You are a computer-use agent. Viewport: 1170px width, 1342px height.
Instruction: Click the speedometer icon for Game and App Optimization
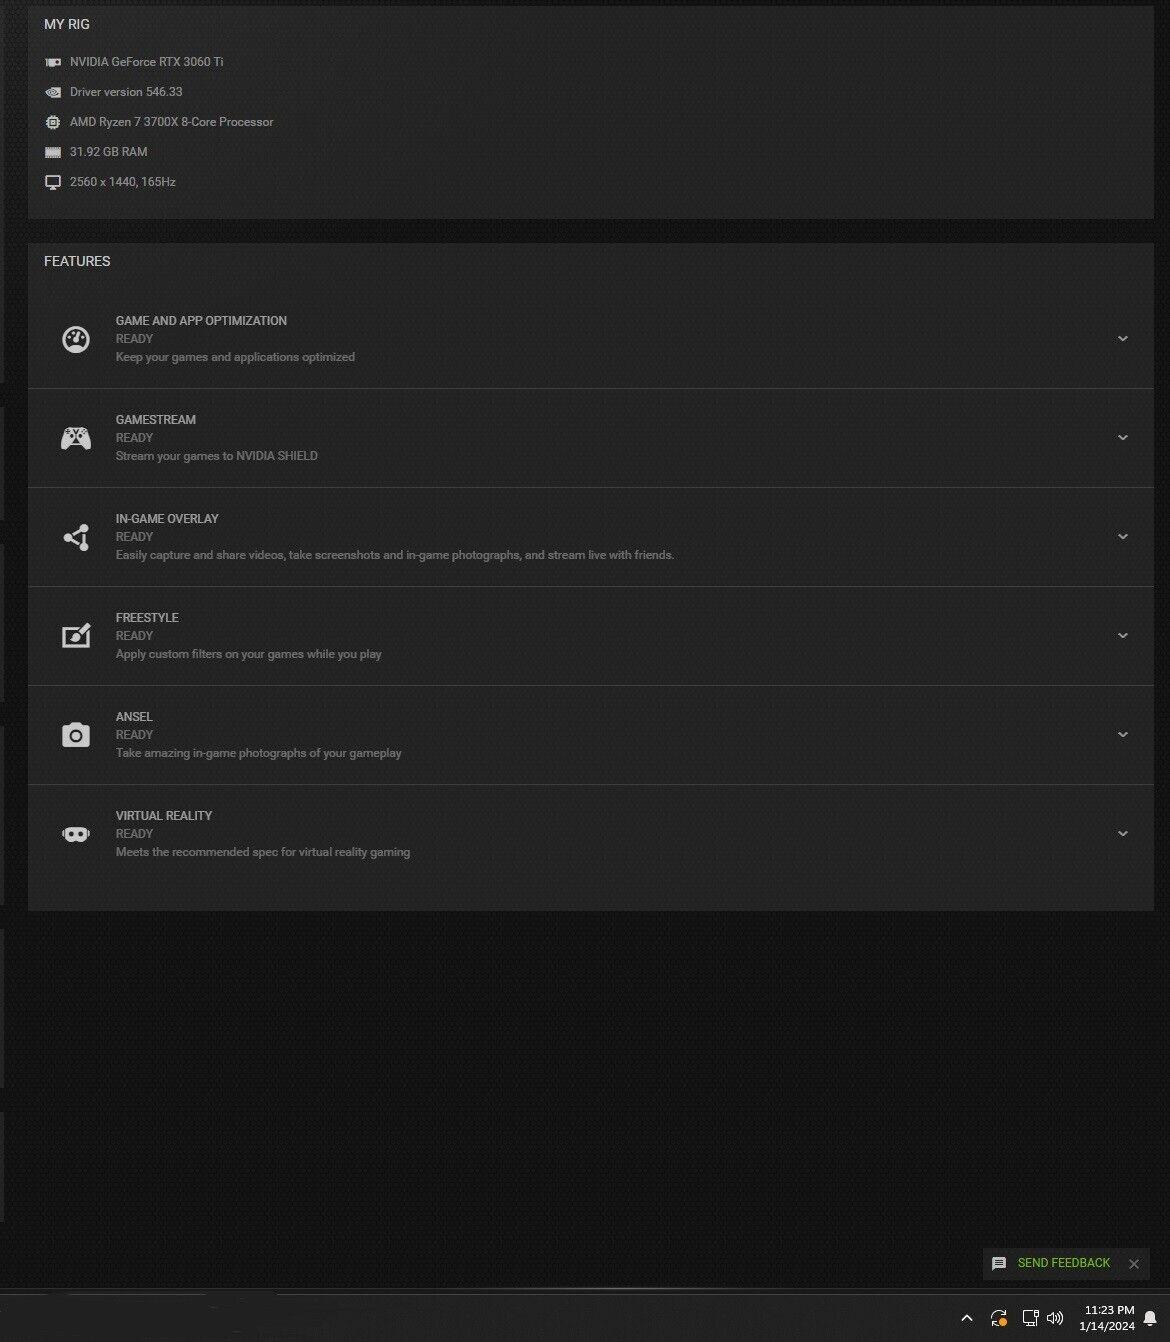[76, 339]
